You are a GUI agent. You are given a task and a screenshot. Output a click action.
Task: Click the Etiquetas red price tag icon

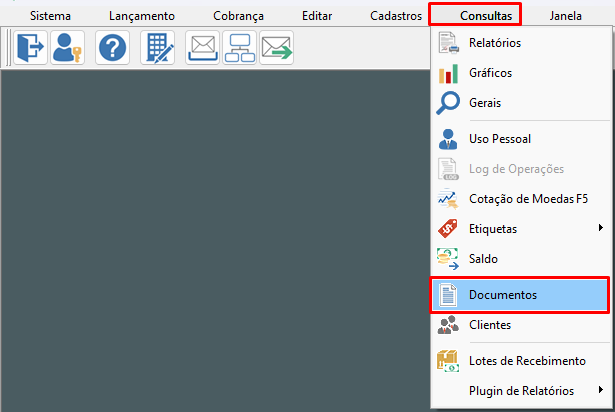point(448,229)
